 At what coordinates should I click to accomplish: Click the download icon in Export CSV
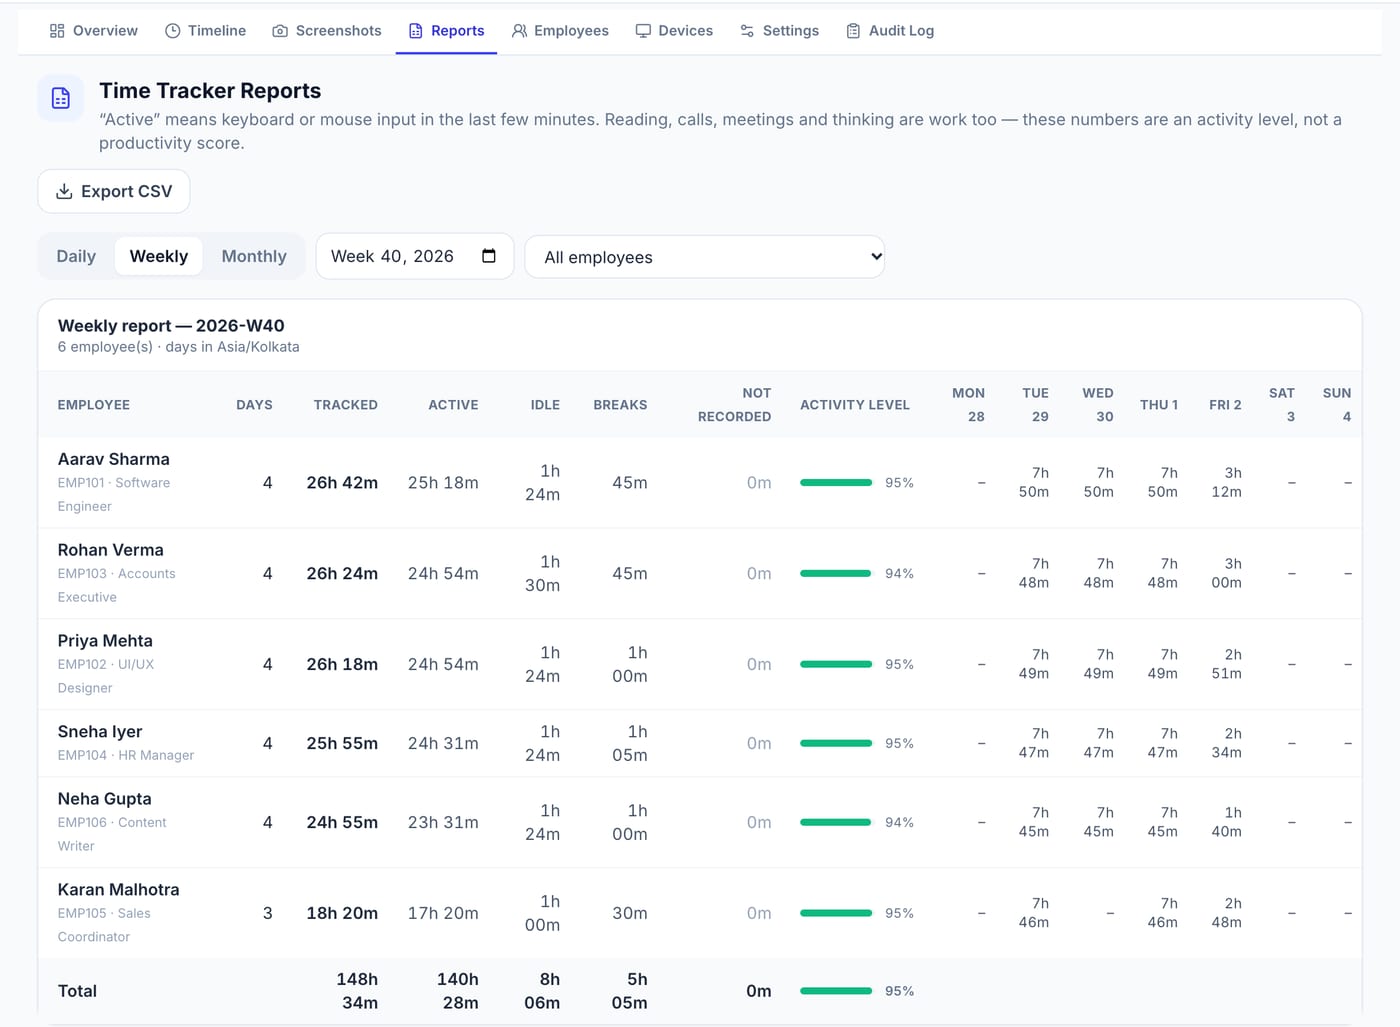click(64, 191)
